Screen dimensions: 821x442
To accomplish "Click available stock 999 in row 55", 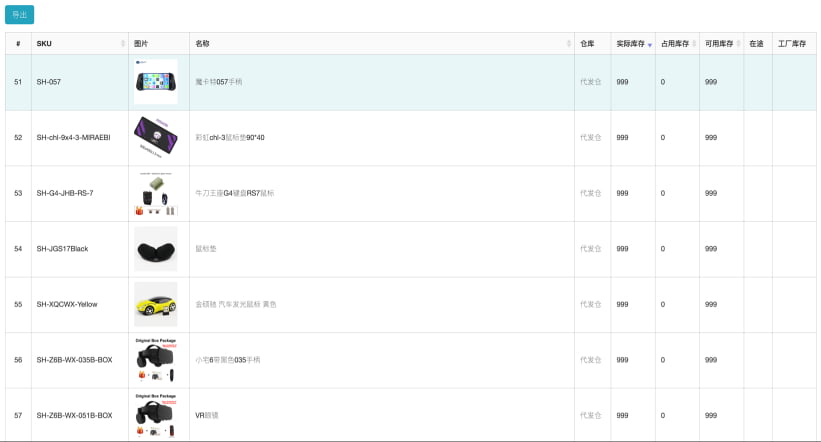I will coord(711,304).
